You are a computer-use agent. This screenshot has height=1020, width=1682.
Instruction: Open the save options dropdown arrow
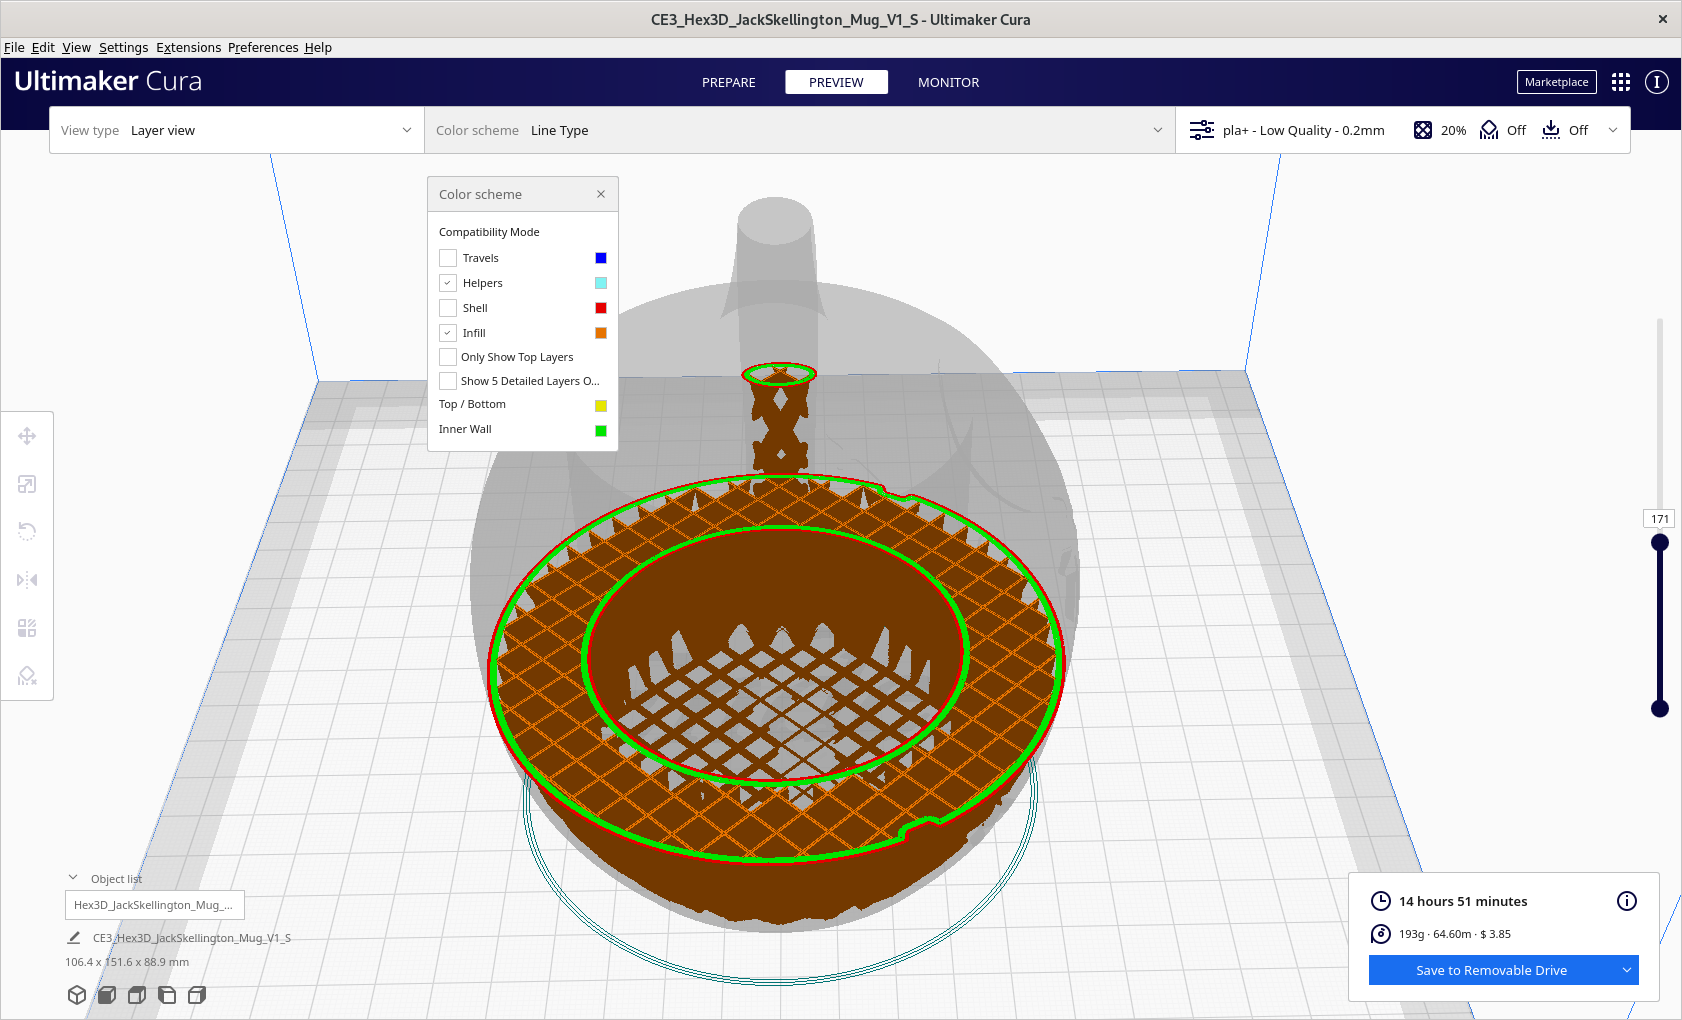click(1627, 970)
